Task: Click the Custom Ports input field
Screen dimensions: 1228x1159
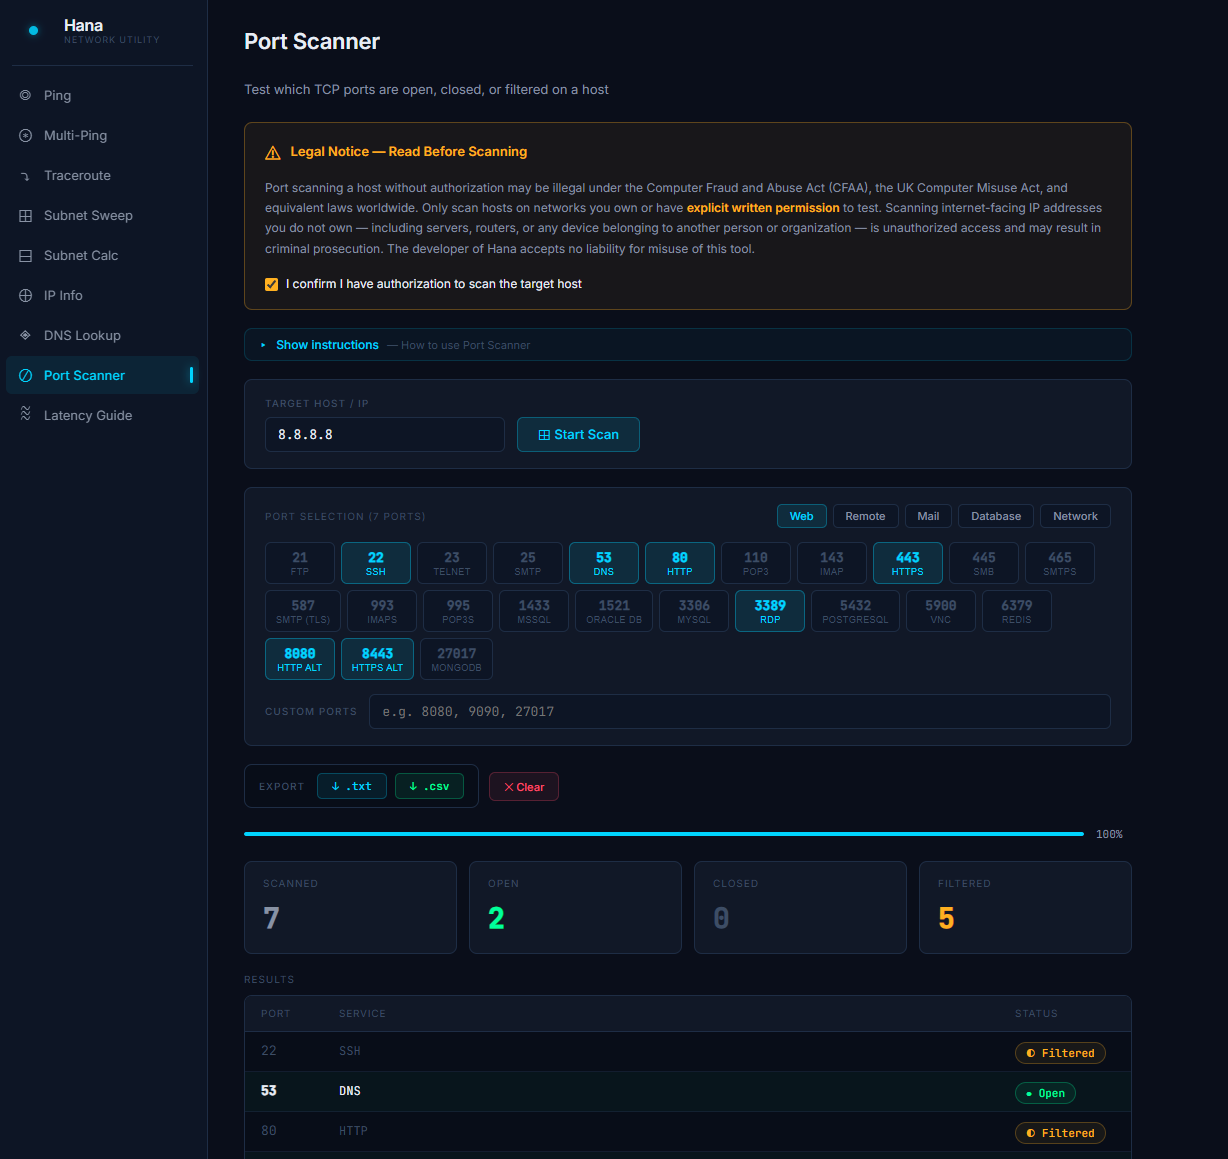Action: [740, 712]
